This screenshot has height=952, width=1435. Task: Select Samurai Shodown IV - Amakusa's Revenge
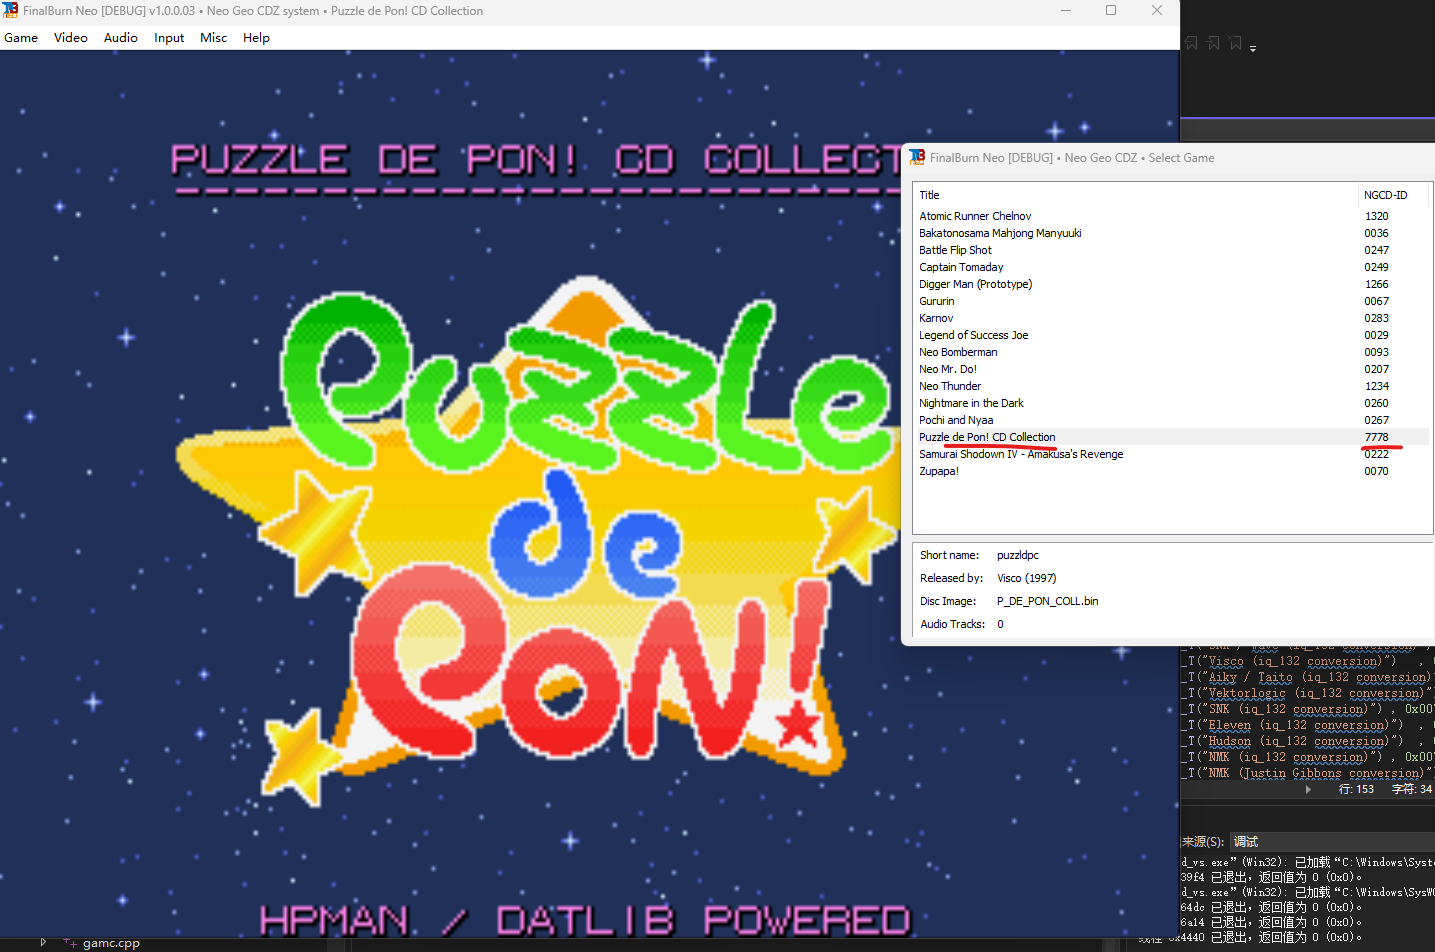1021,454
